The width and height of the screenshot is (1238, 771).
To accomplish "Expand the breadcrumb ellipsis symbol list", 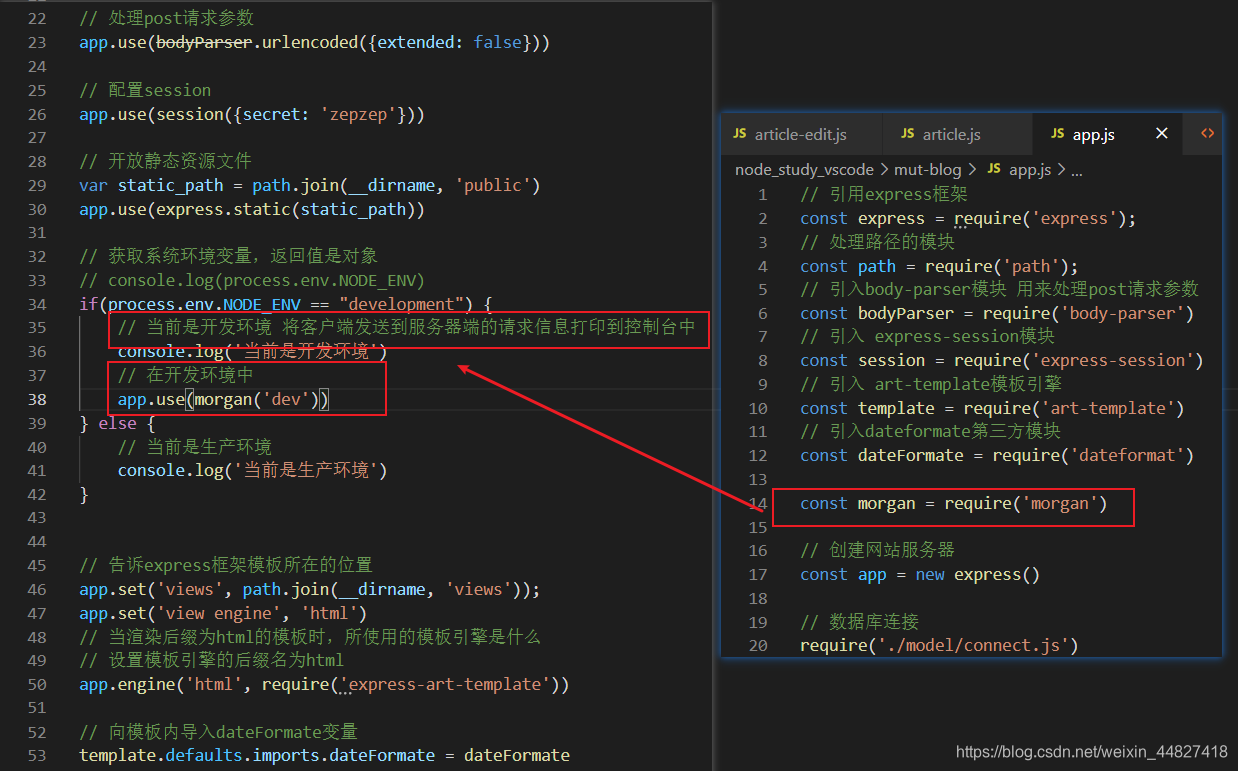I will pos(1077,171).
